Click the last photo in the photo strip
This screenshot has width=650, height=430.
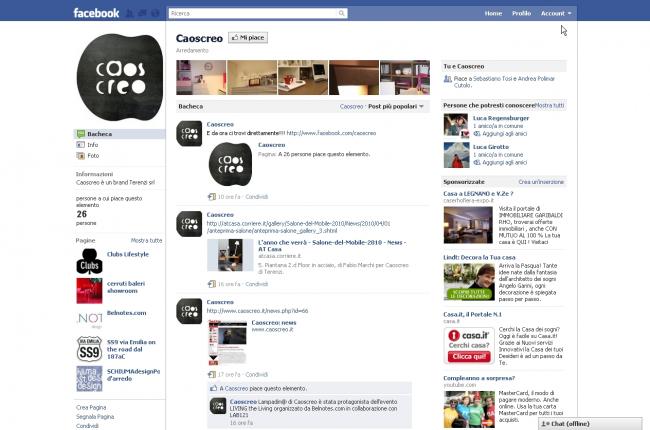click(x=405, y=78)
